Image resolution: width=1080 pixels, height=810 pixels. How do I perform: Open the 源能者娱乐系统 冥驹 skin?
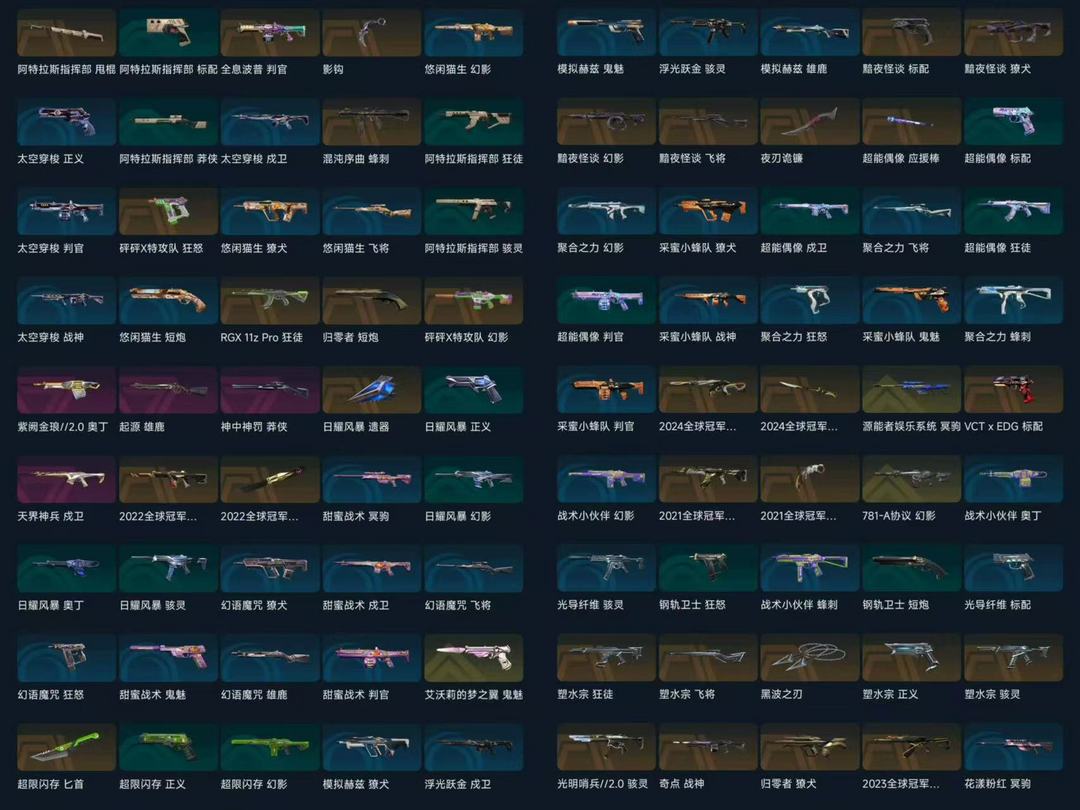pyautogui.click(x=911, y=390)
